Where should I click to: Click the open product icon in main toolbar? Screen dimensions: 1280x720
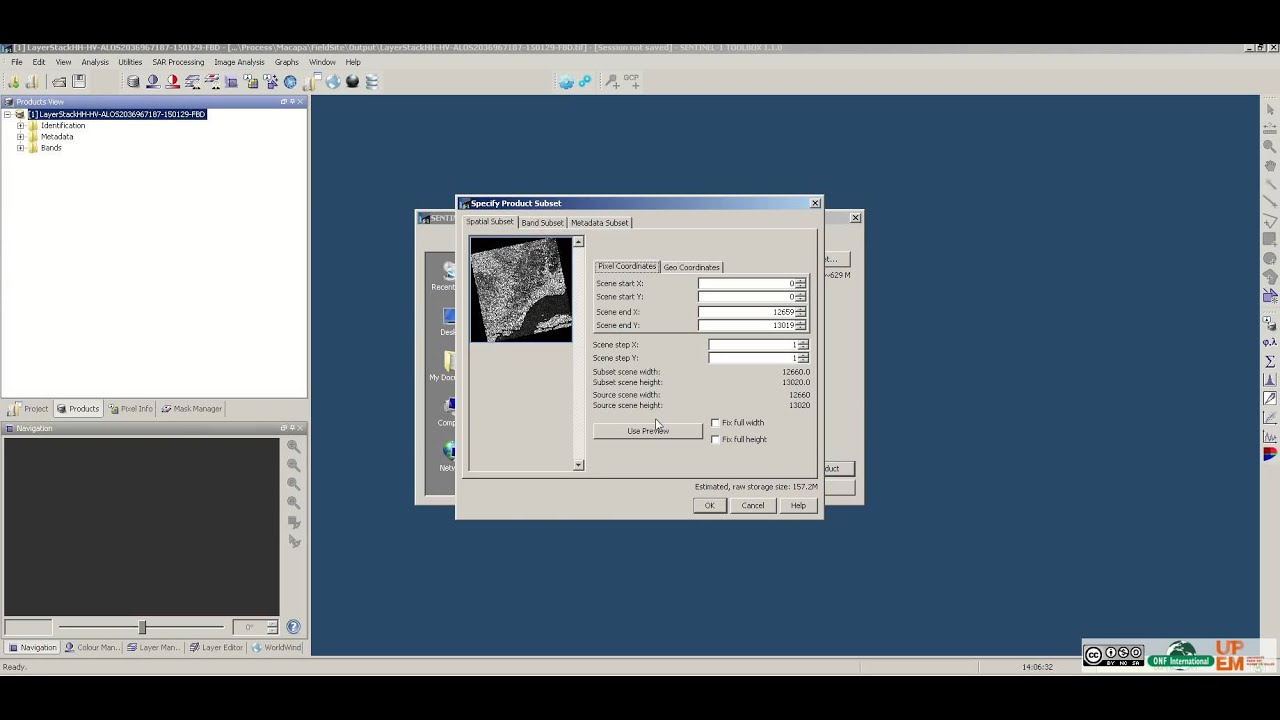[14, 82]
